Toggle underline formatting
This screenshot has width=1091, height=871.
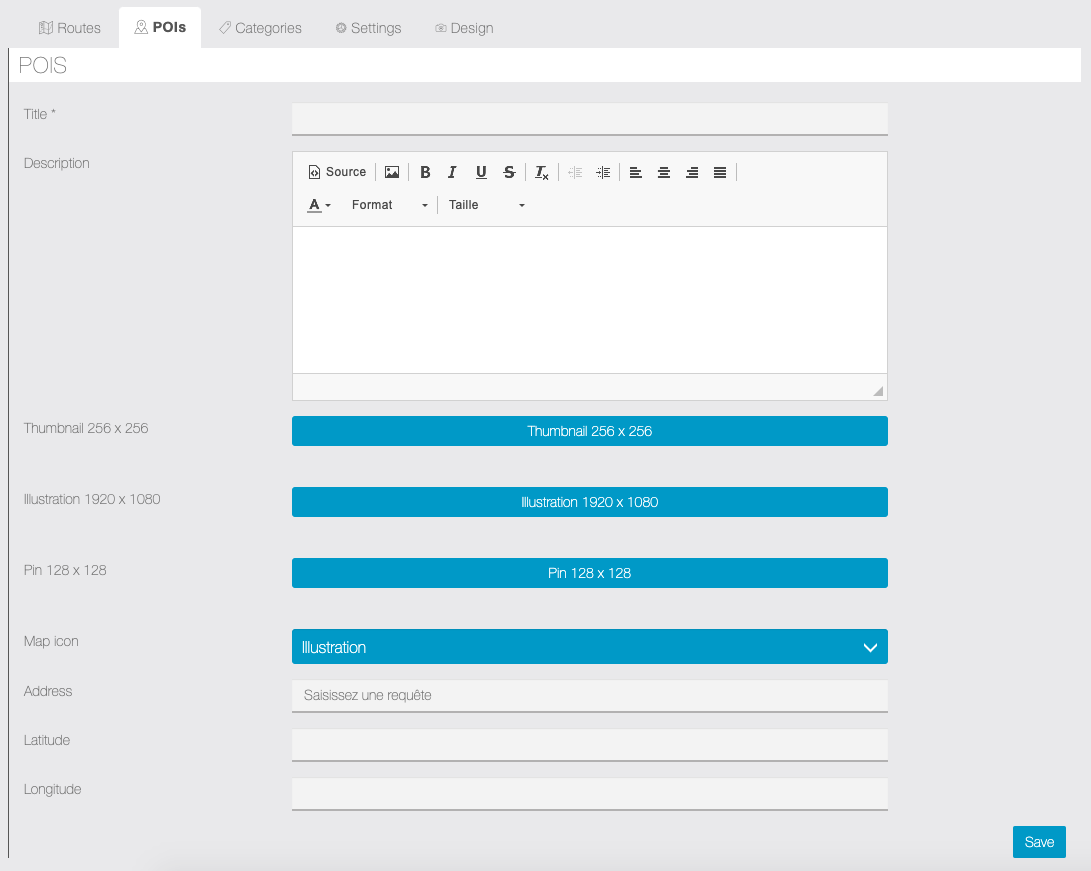(481, 172)
